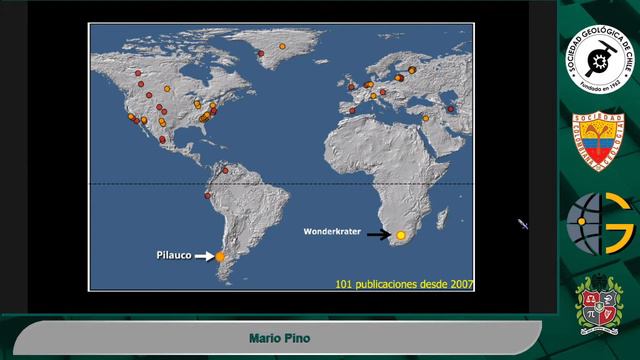The image size is (640, 360).
Task: Click the university coat of arms crest
Action: [599, 304]
